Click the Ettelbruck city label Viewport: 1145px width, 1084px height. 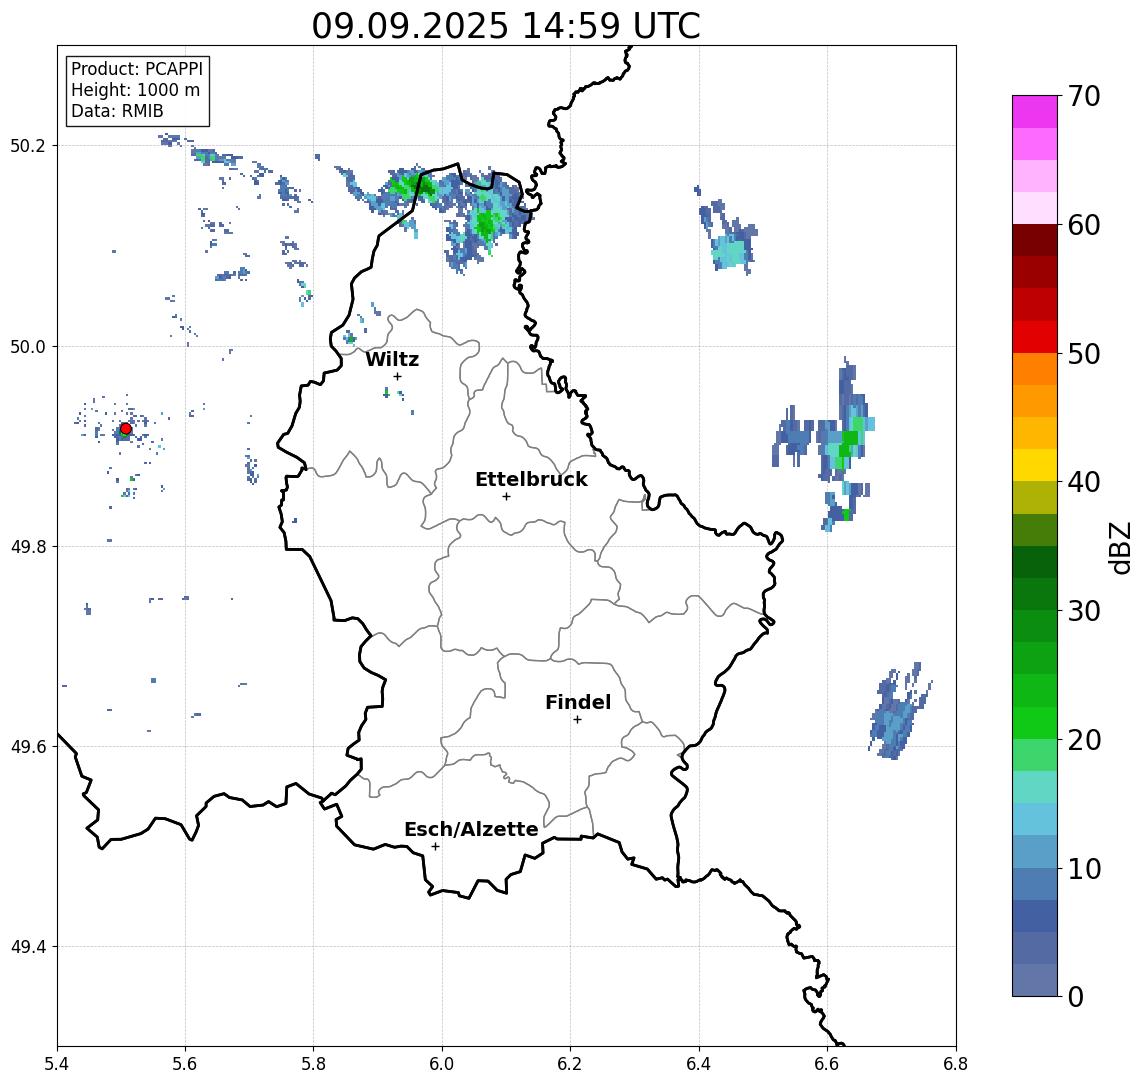(x=531, y=479)
